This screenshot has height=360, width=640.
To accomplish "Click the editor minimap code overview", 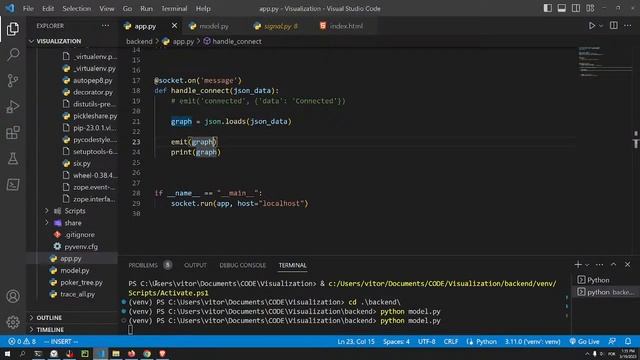I will (604, 61).
